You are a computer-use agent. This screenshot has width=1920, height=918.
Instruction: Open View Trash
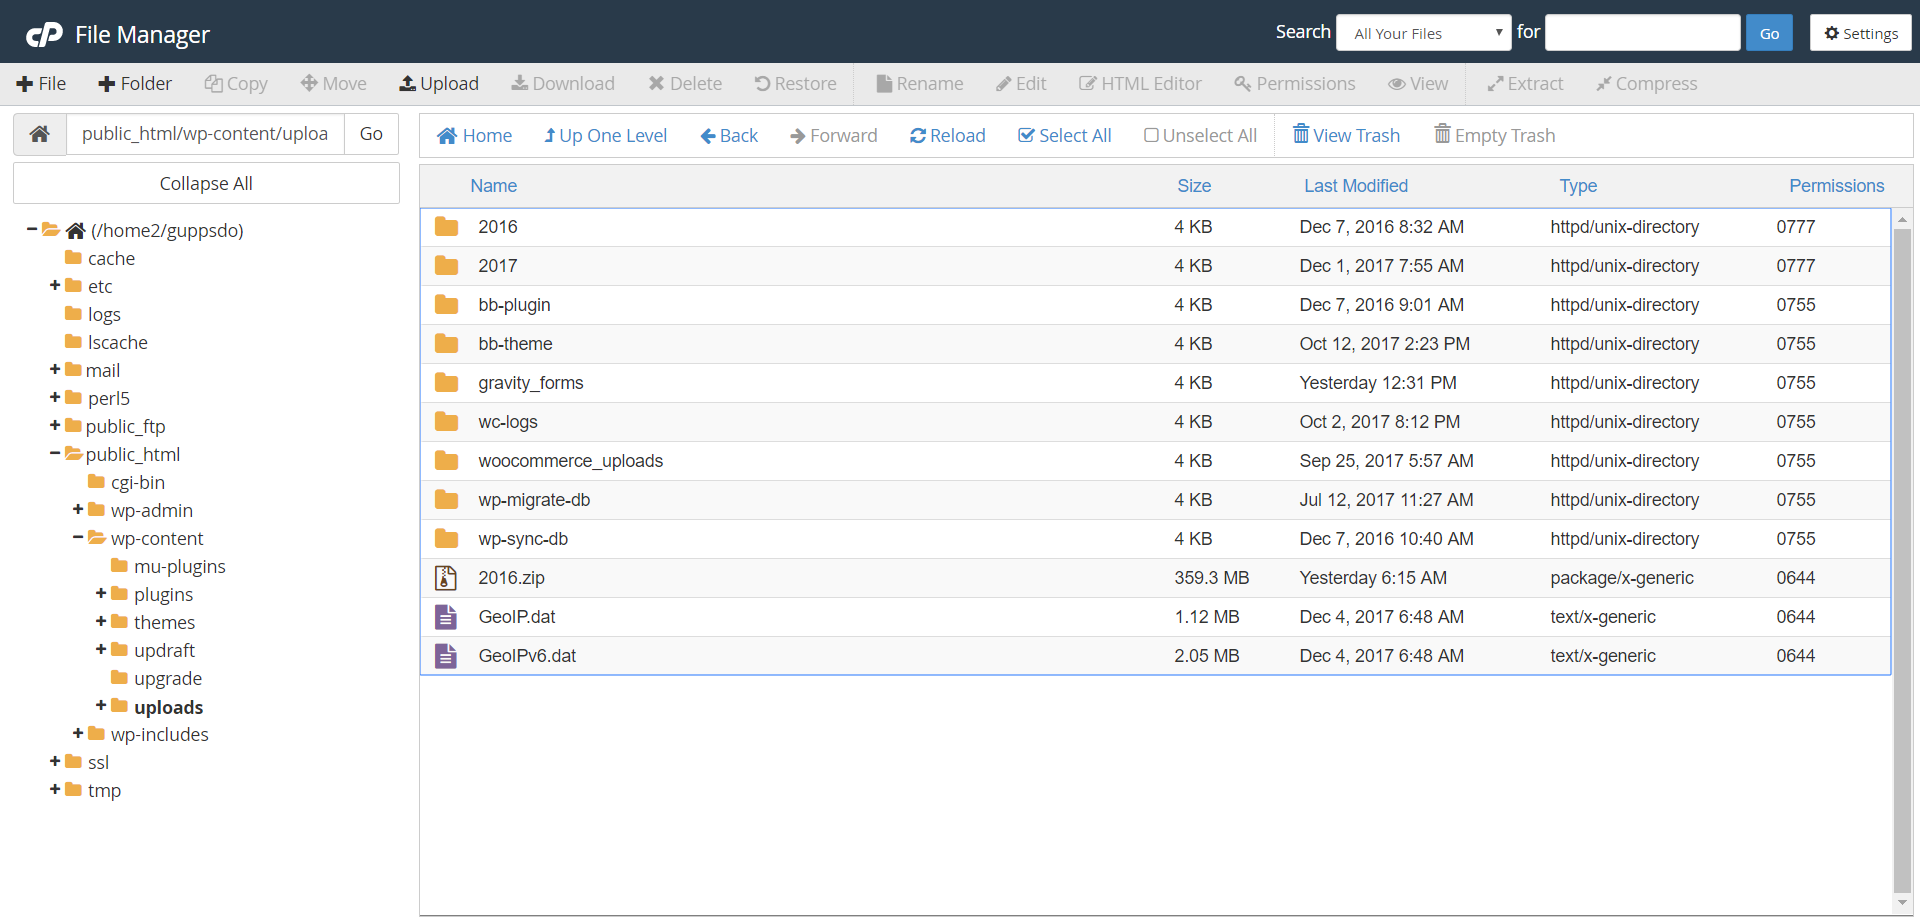[1346, 135]
